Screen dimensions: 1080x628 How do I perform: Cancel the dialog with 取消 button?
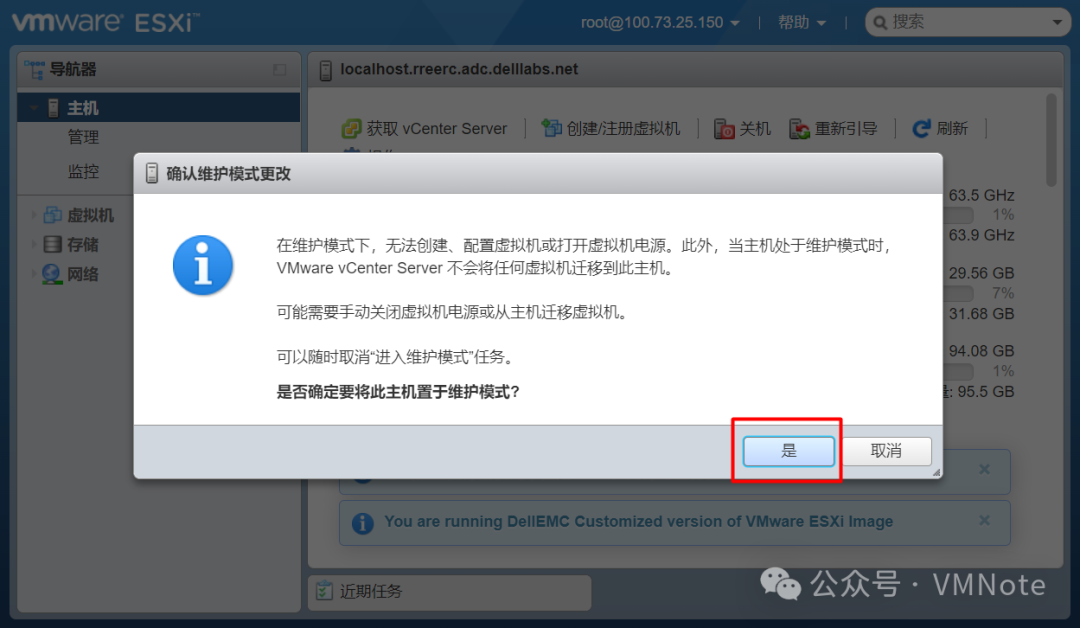click(x=886, y=451)
